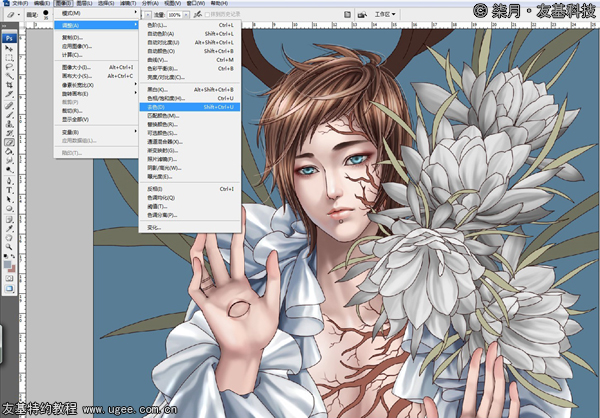Select the Clone Stamp tool
600x418 pixels.
9,124
